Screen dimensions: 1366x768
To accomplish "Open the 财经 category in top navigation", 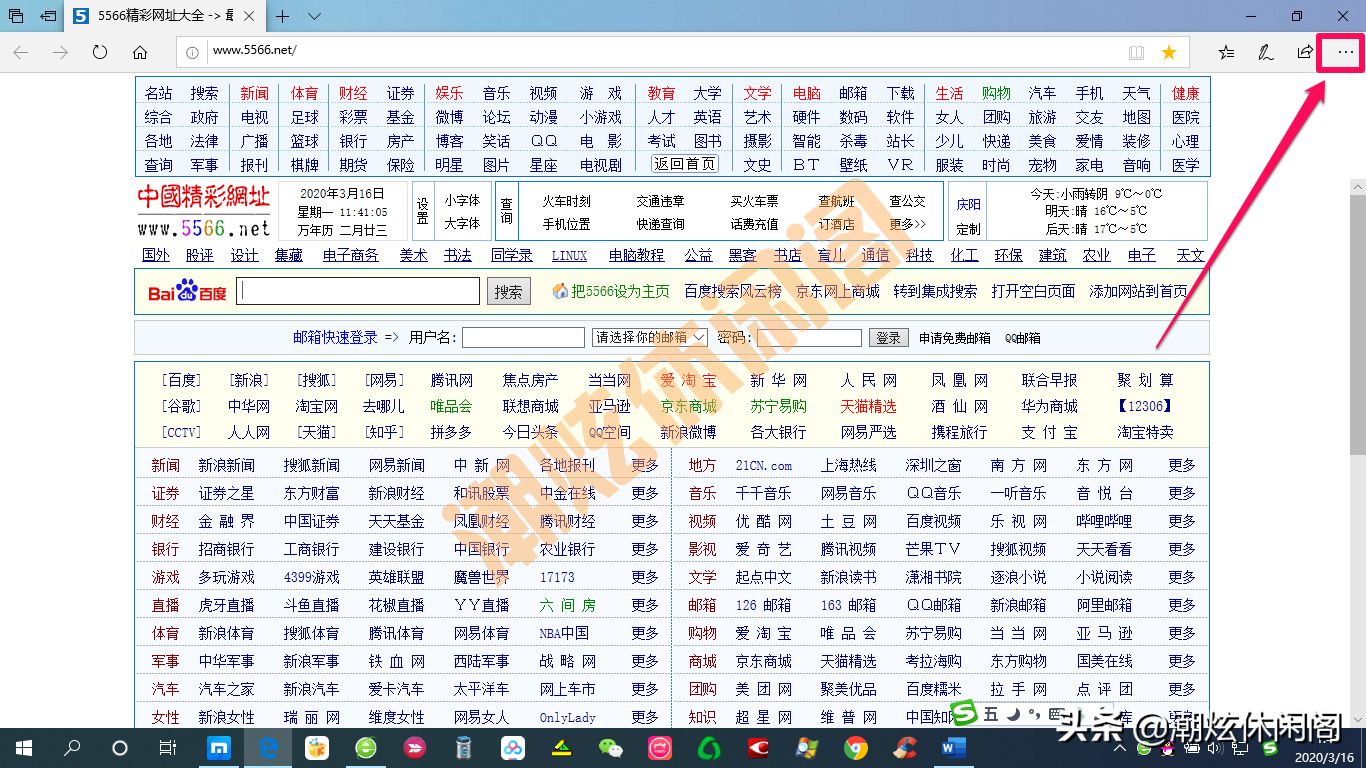I will click(x=353, y=93).
